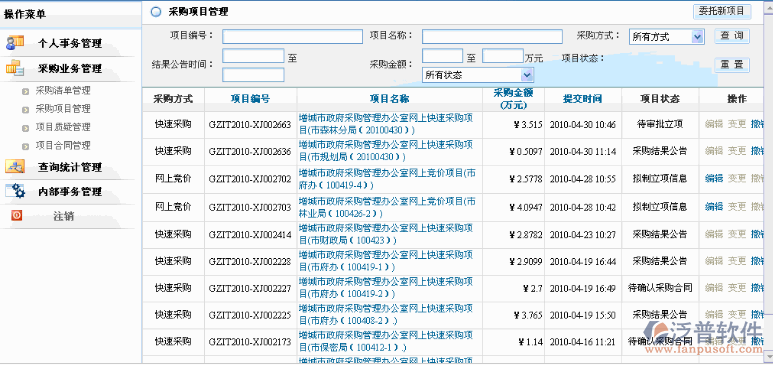Click 编辑 for project GZIT2010-XJ002703
This screenshot has height=365, width=773.
tap(714, 207)
